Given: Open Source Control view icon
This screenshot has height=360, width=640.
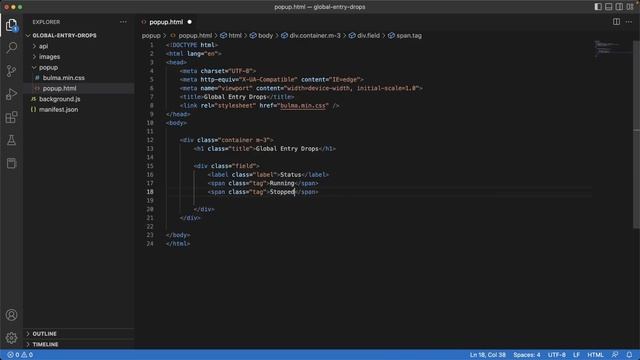Looking at the screenshot, I should (x=11, y=71).
